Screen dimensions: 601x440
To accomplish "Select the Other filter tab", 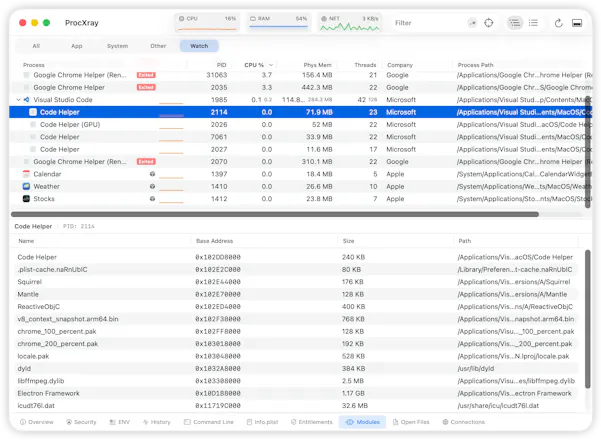I will (x=158, y=46).
